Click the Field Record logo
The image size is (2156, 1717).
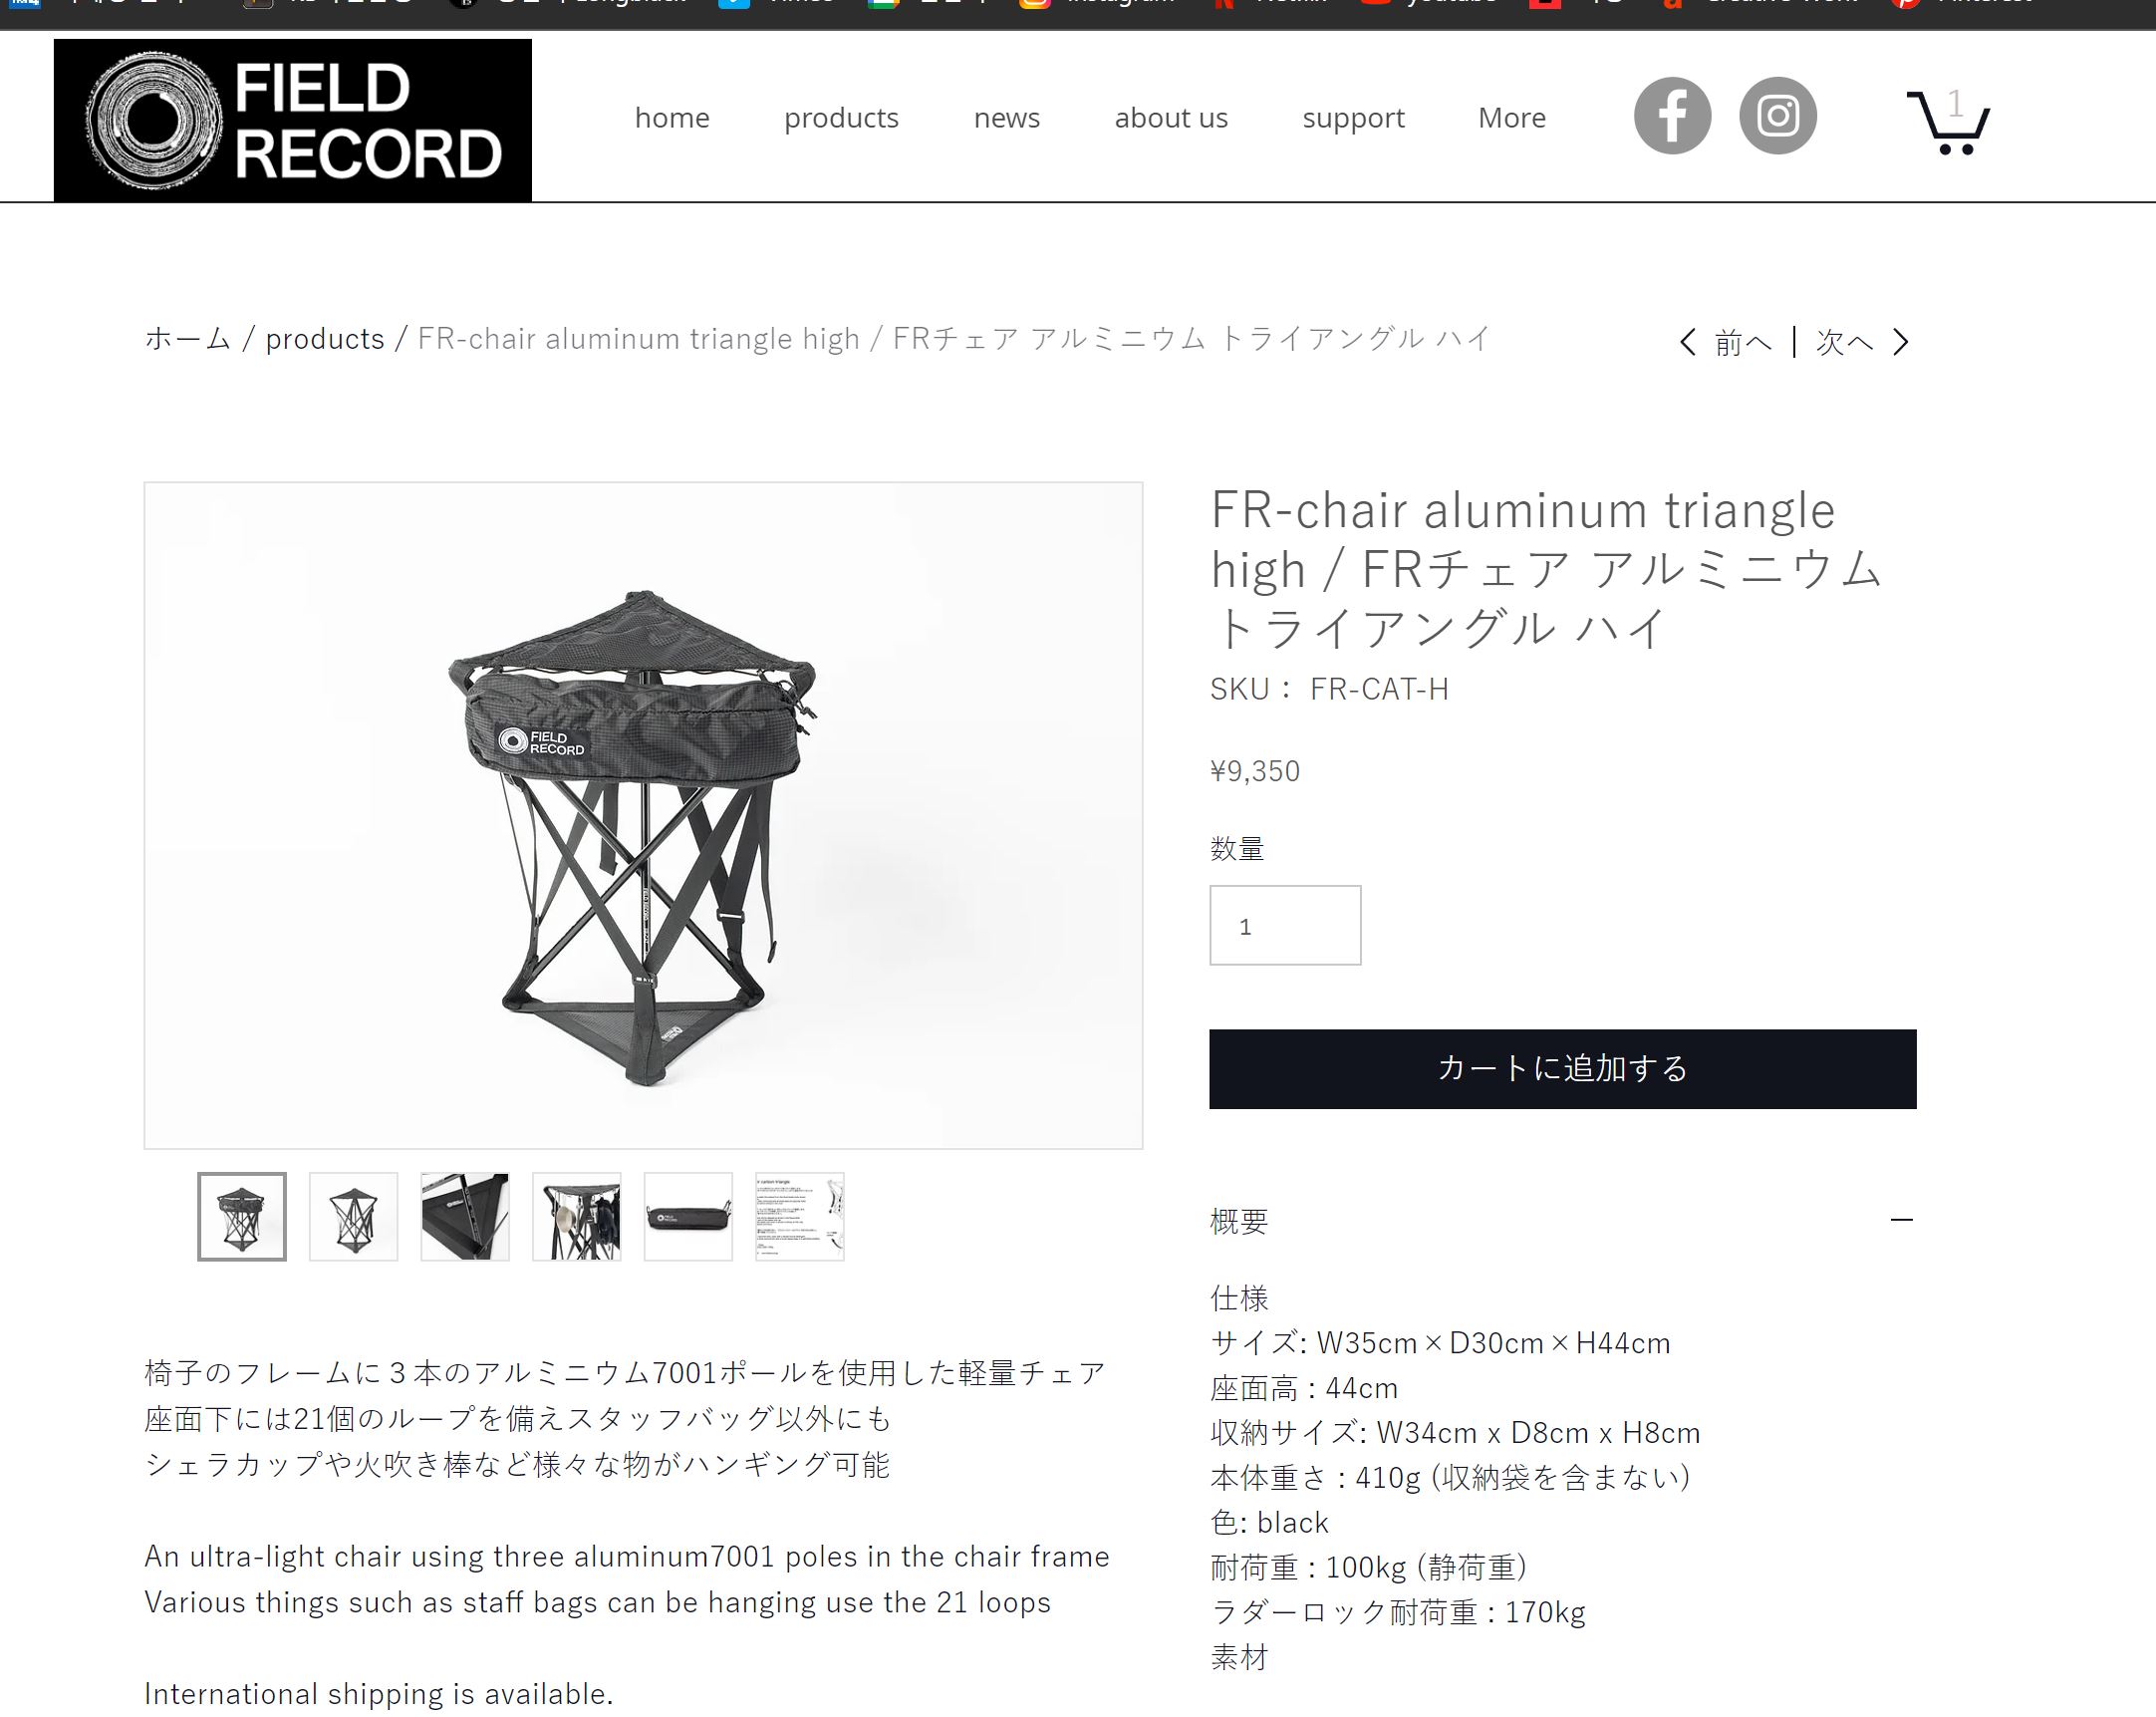click(x=293, y=120)
